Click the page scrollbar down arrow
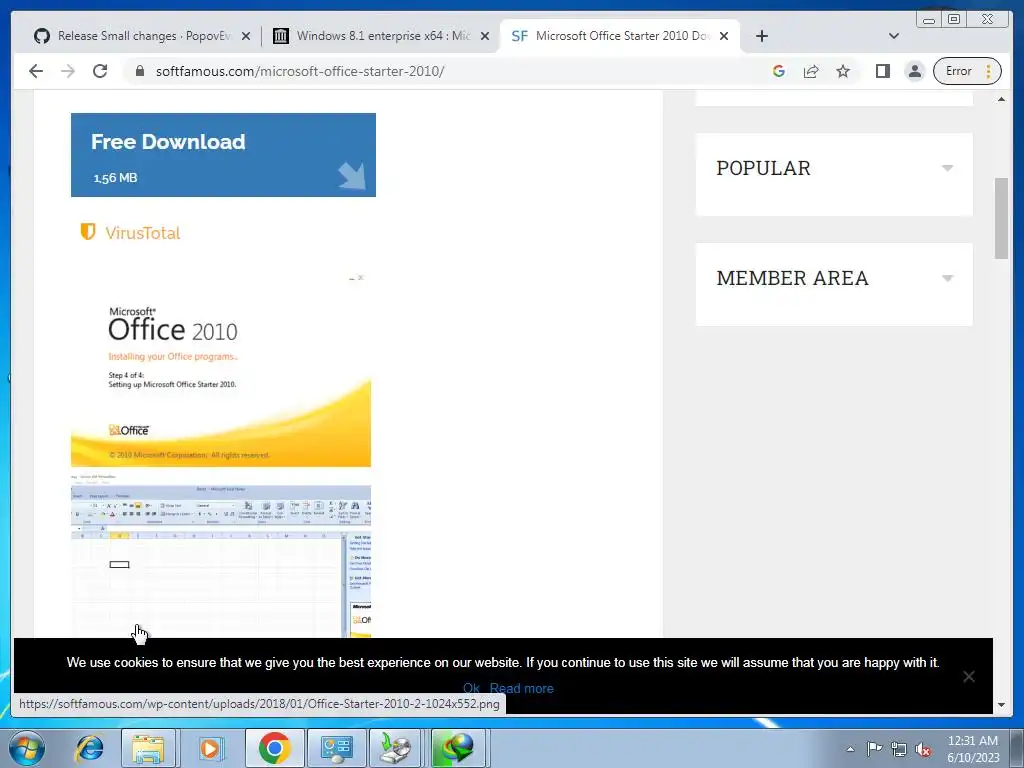The image size is (1024, 768). 1001,705
